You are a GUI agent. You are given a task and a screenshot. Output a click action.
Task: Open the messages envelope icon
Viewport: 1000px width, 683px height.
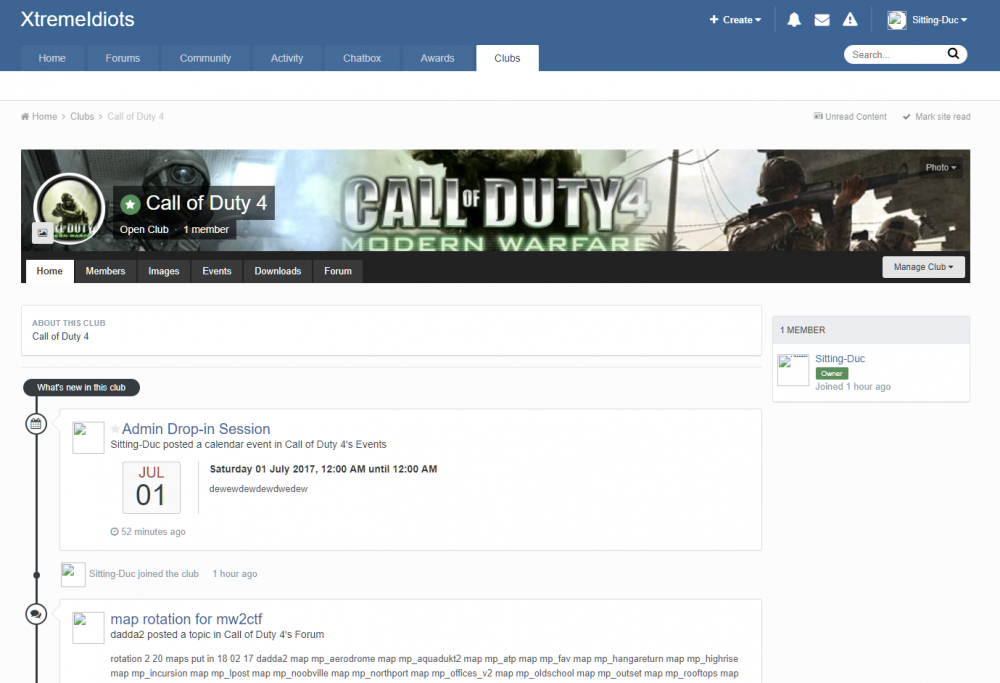(822, 20)
